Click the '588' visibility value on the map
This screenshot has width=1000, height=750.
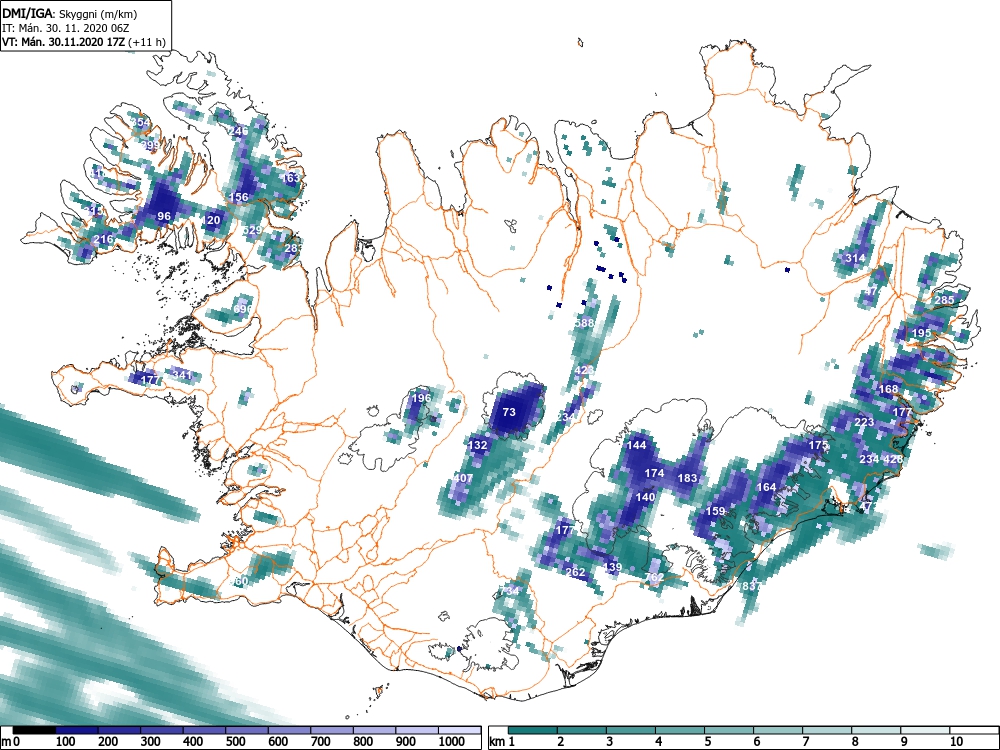[x=584, y=323]
